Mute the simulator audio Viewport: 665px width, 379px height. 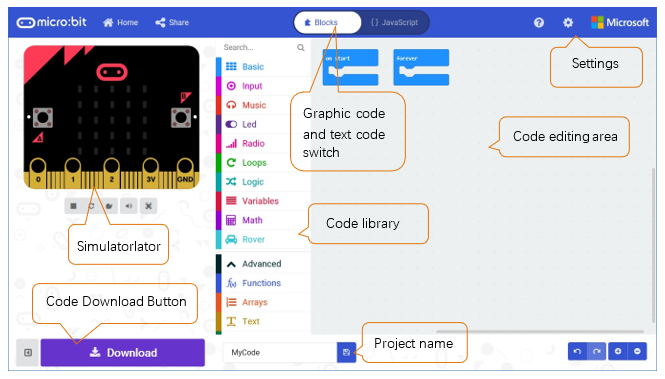point(129,206)
